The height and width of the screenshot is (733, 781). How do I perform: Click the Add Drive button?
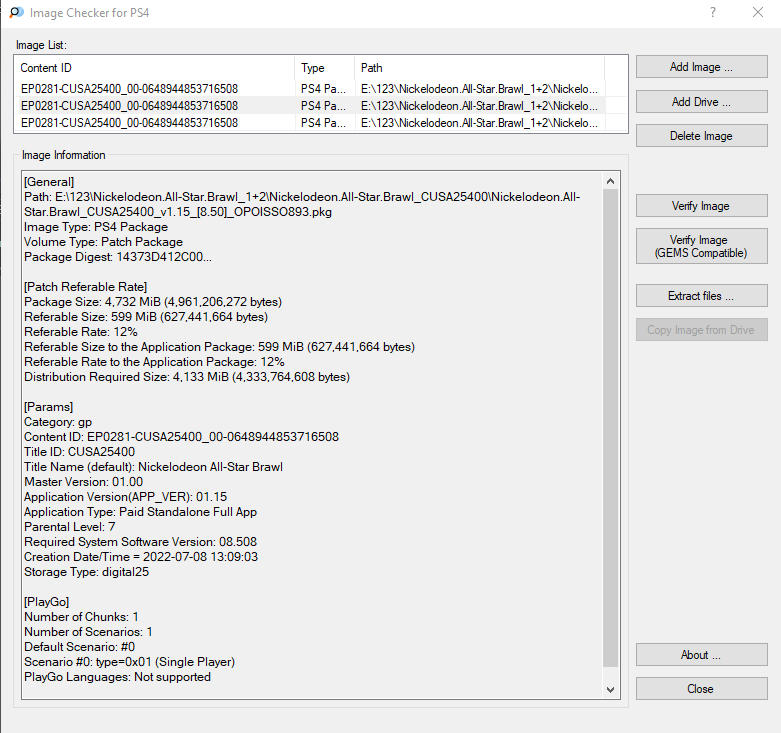tap(701, 102)
